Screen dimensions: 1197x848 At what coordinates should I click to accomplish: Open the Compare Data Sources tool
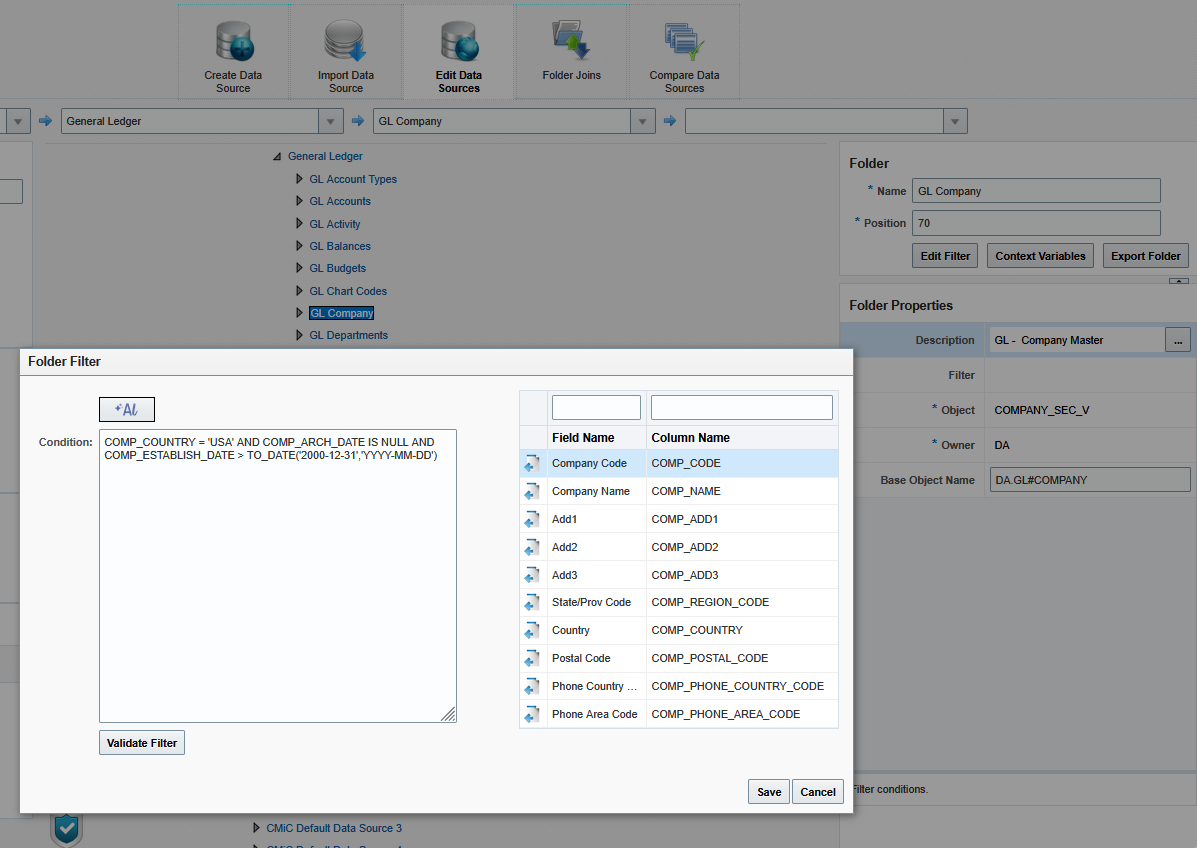pos(684,52)
